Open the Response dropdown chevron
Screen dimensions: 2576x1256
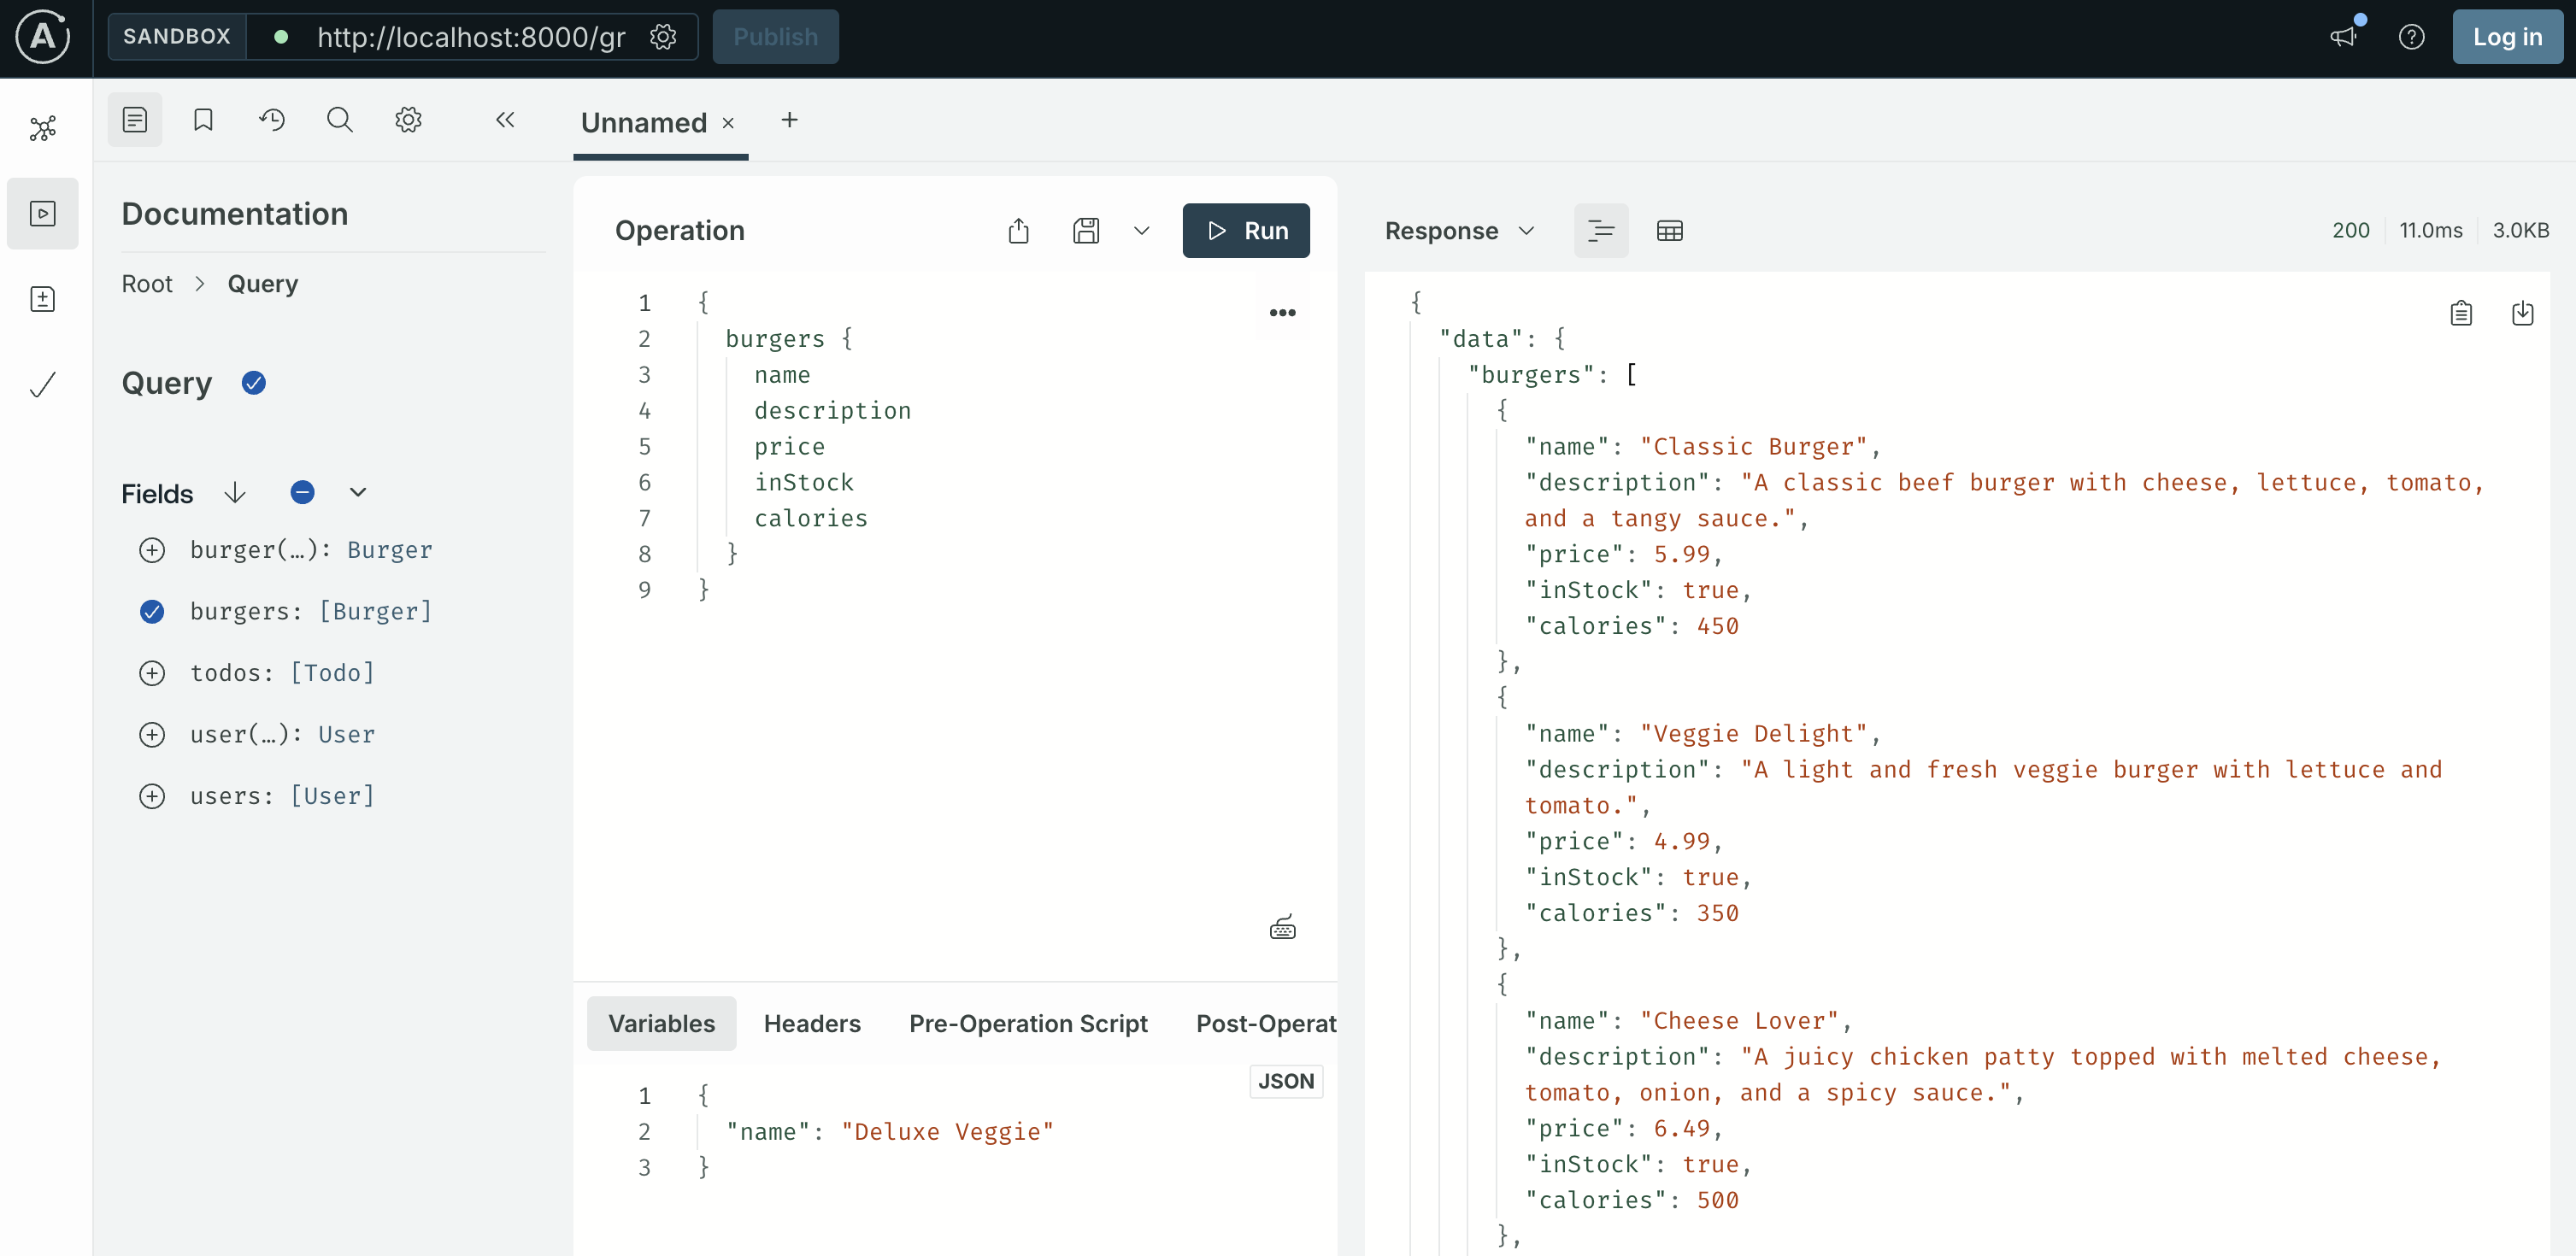1526,231
